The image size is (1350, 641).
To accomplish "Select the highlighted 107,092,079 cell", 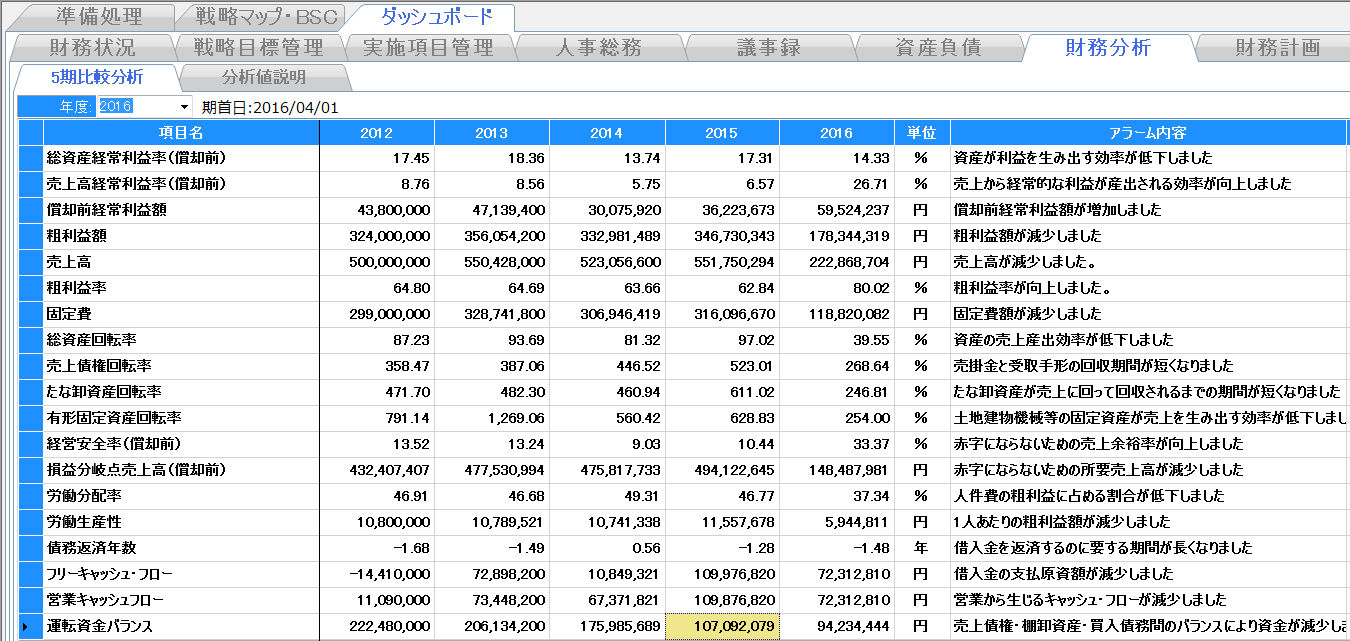I will point(721,627).
